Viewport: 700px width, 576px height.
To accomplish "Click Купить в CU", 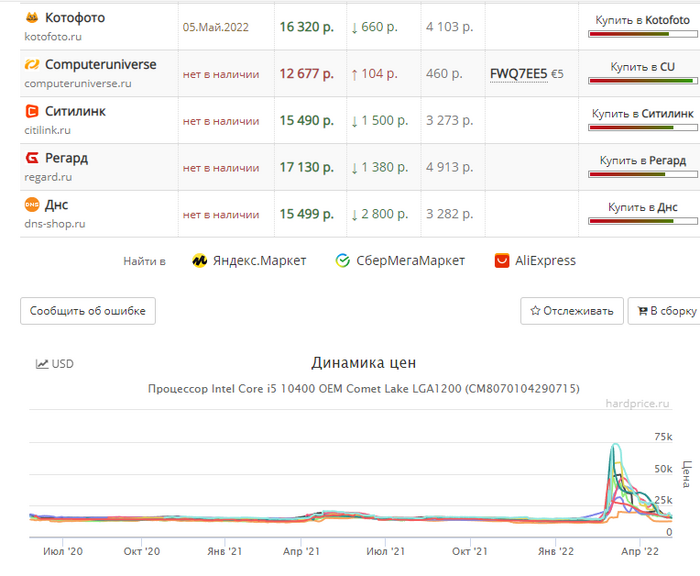I will pos(642,67).
